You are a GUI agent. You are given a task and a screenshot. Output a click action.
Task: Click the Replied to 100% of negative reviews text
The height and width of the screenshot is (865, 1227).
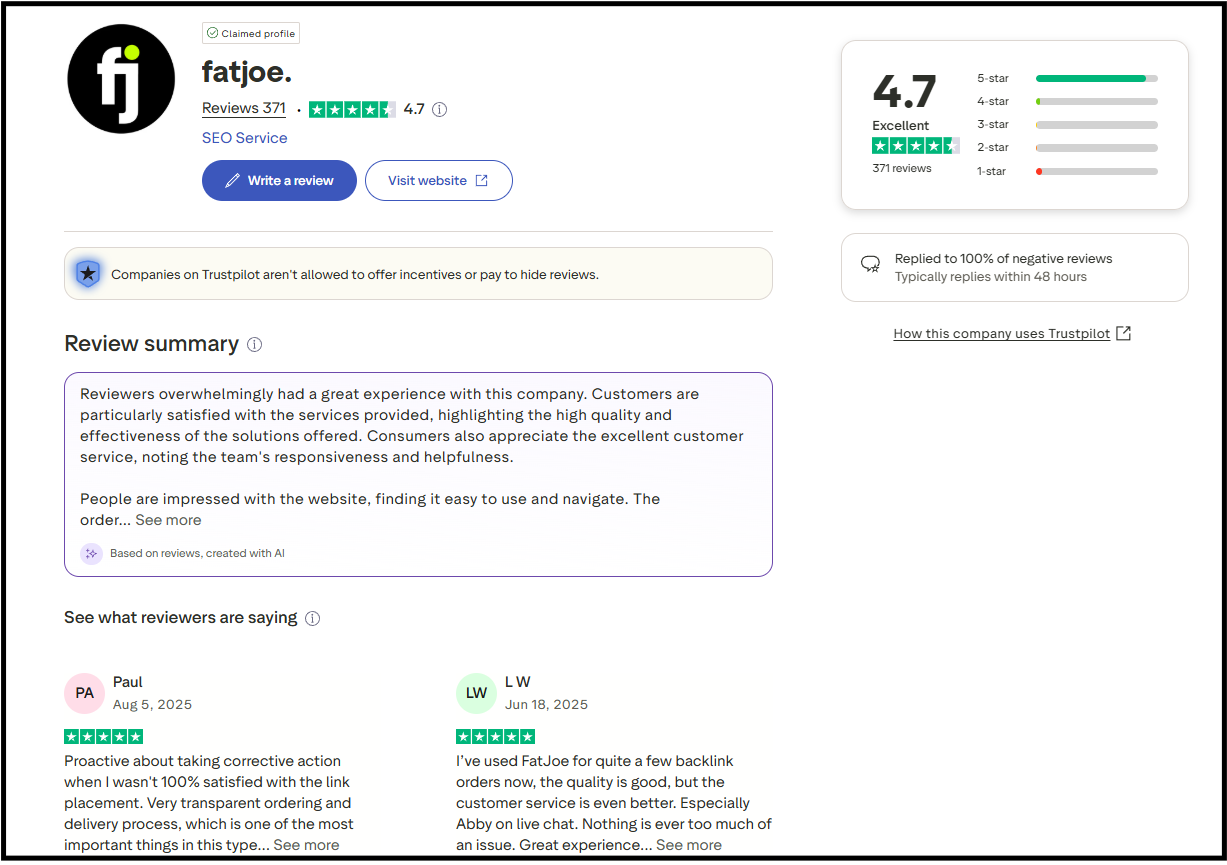pyautogui.click(x=1003, y=258)
